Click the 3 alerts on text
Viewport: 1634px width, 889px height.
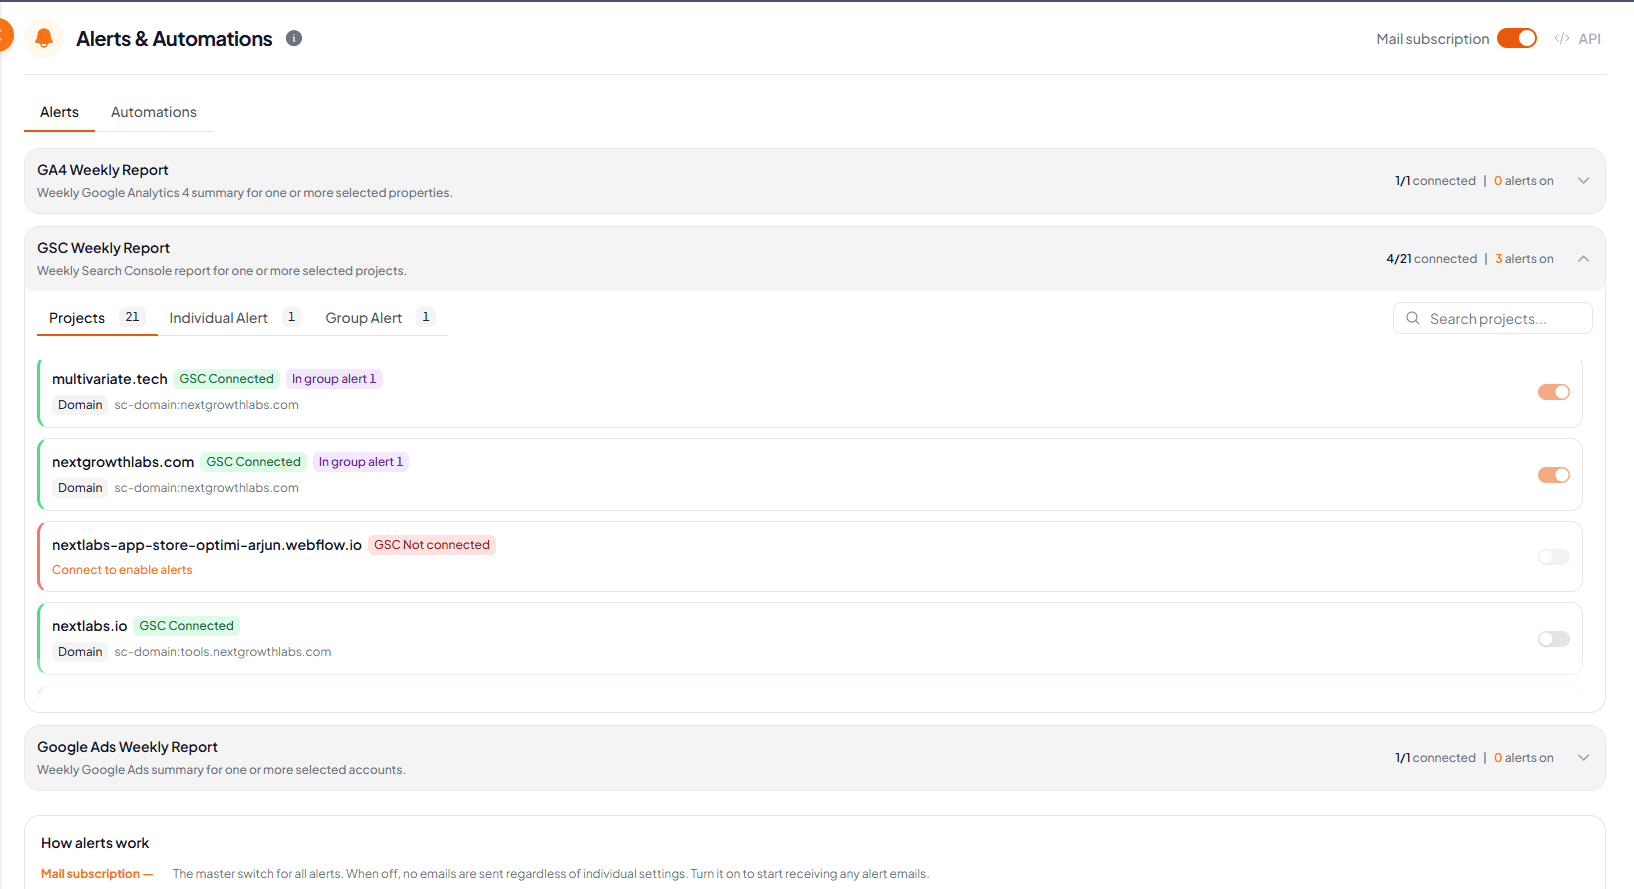(x=1524, y=259)
